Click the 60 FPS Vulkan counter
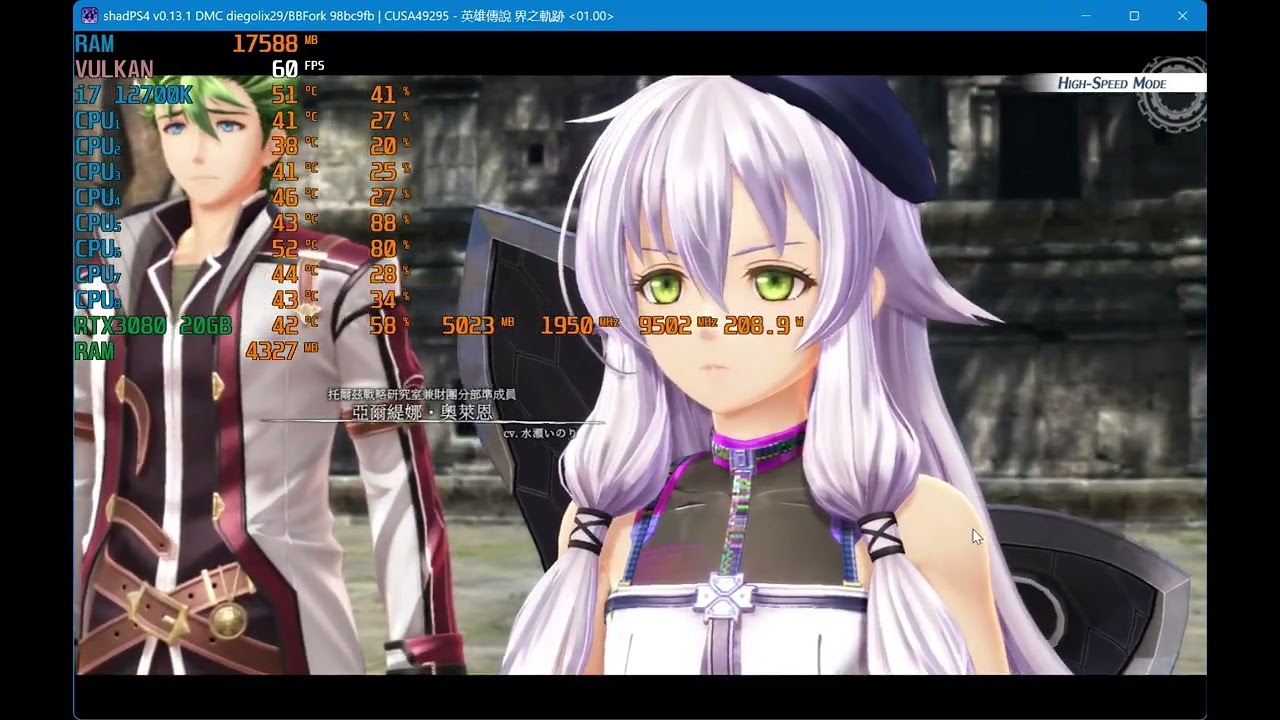The width and height of the screenshot is (1280, 720). point(298,68)
